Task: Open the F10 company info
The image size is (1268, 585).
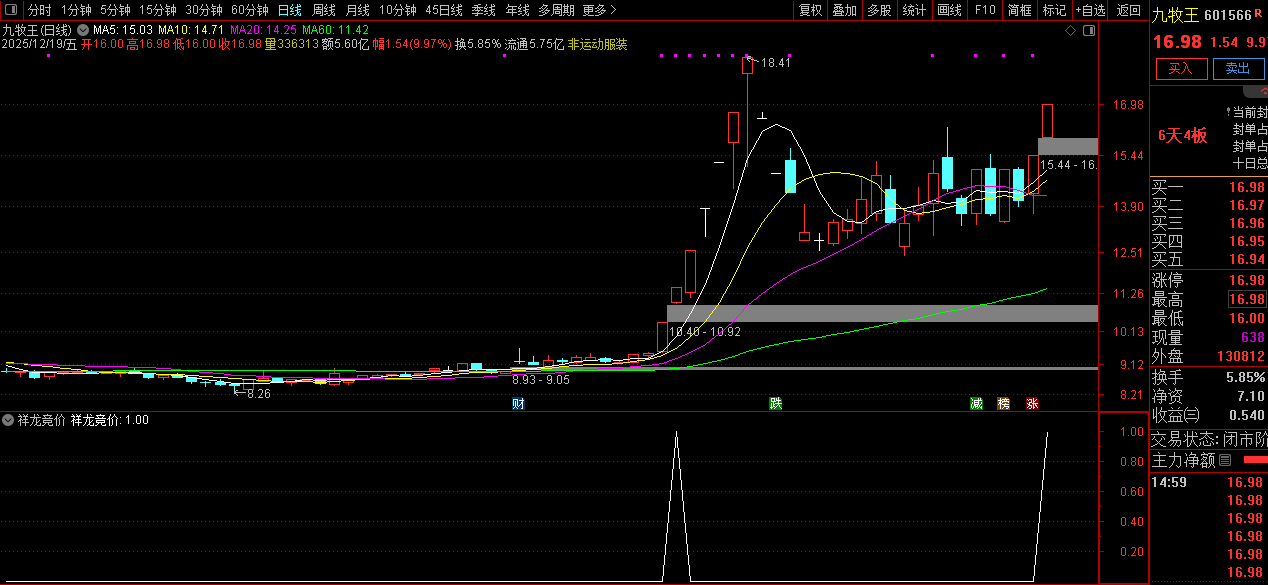Action: coord(985,10)
